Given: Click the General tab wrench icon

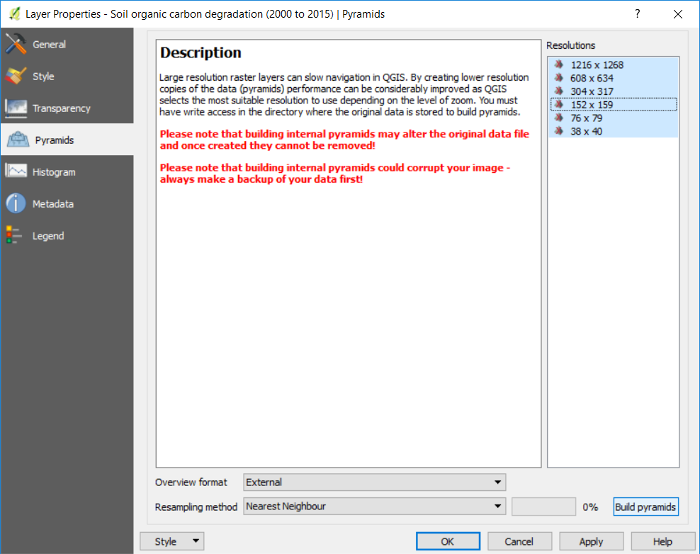Looking at the screenshot, I should pyautogui.click(x=16, y=44).
